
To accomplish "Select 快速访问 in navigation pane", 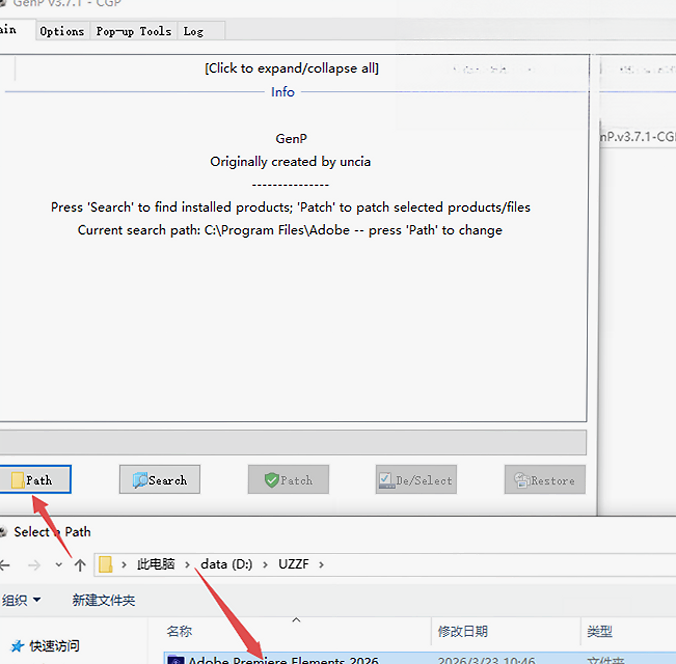I will tap(45, 645).
